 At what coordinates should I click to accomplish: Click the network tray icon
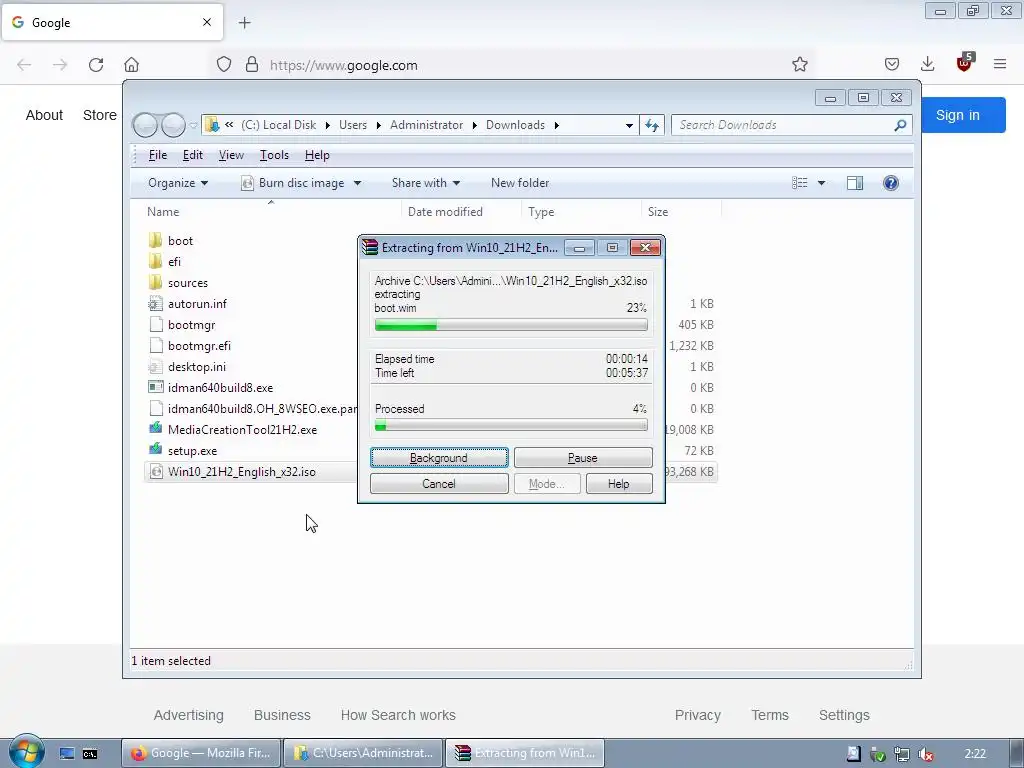pyautogui.click(x=902, y=754)
